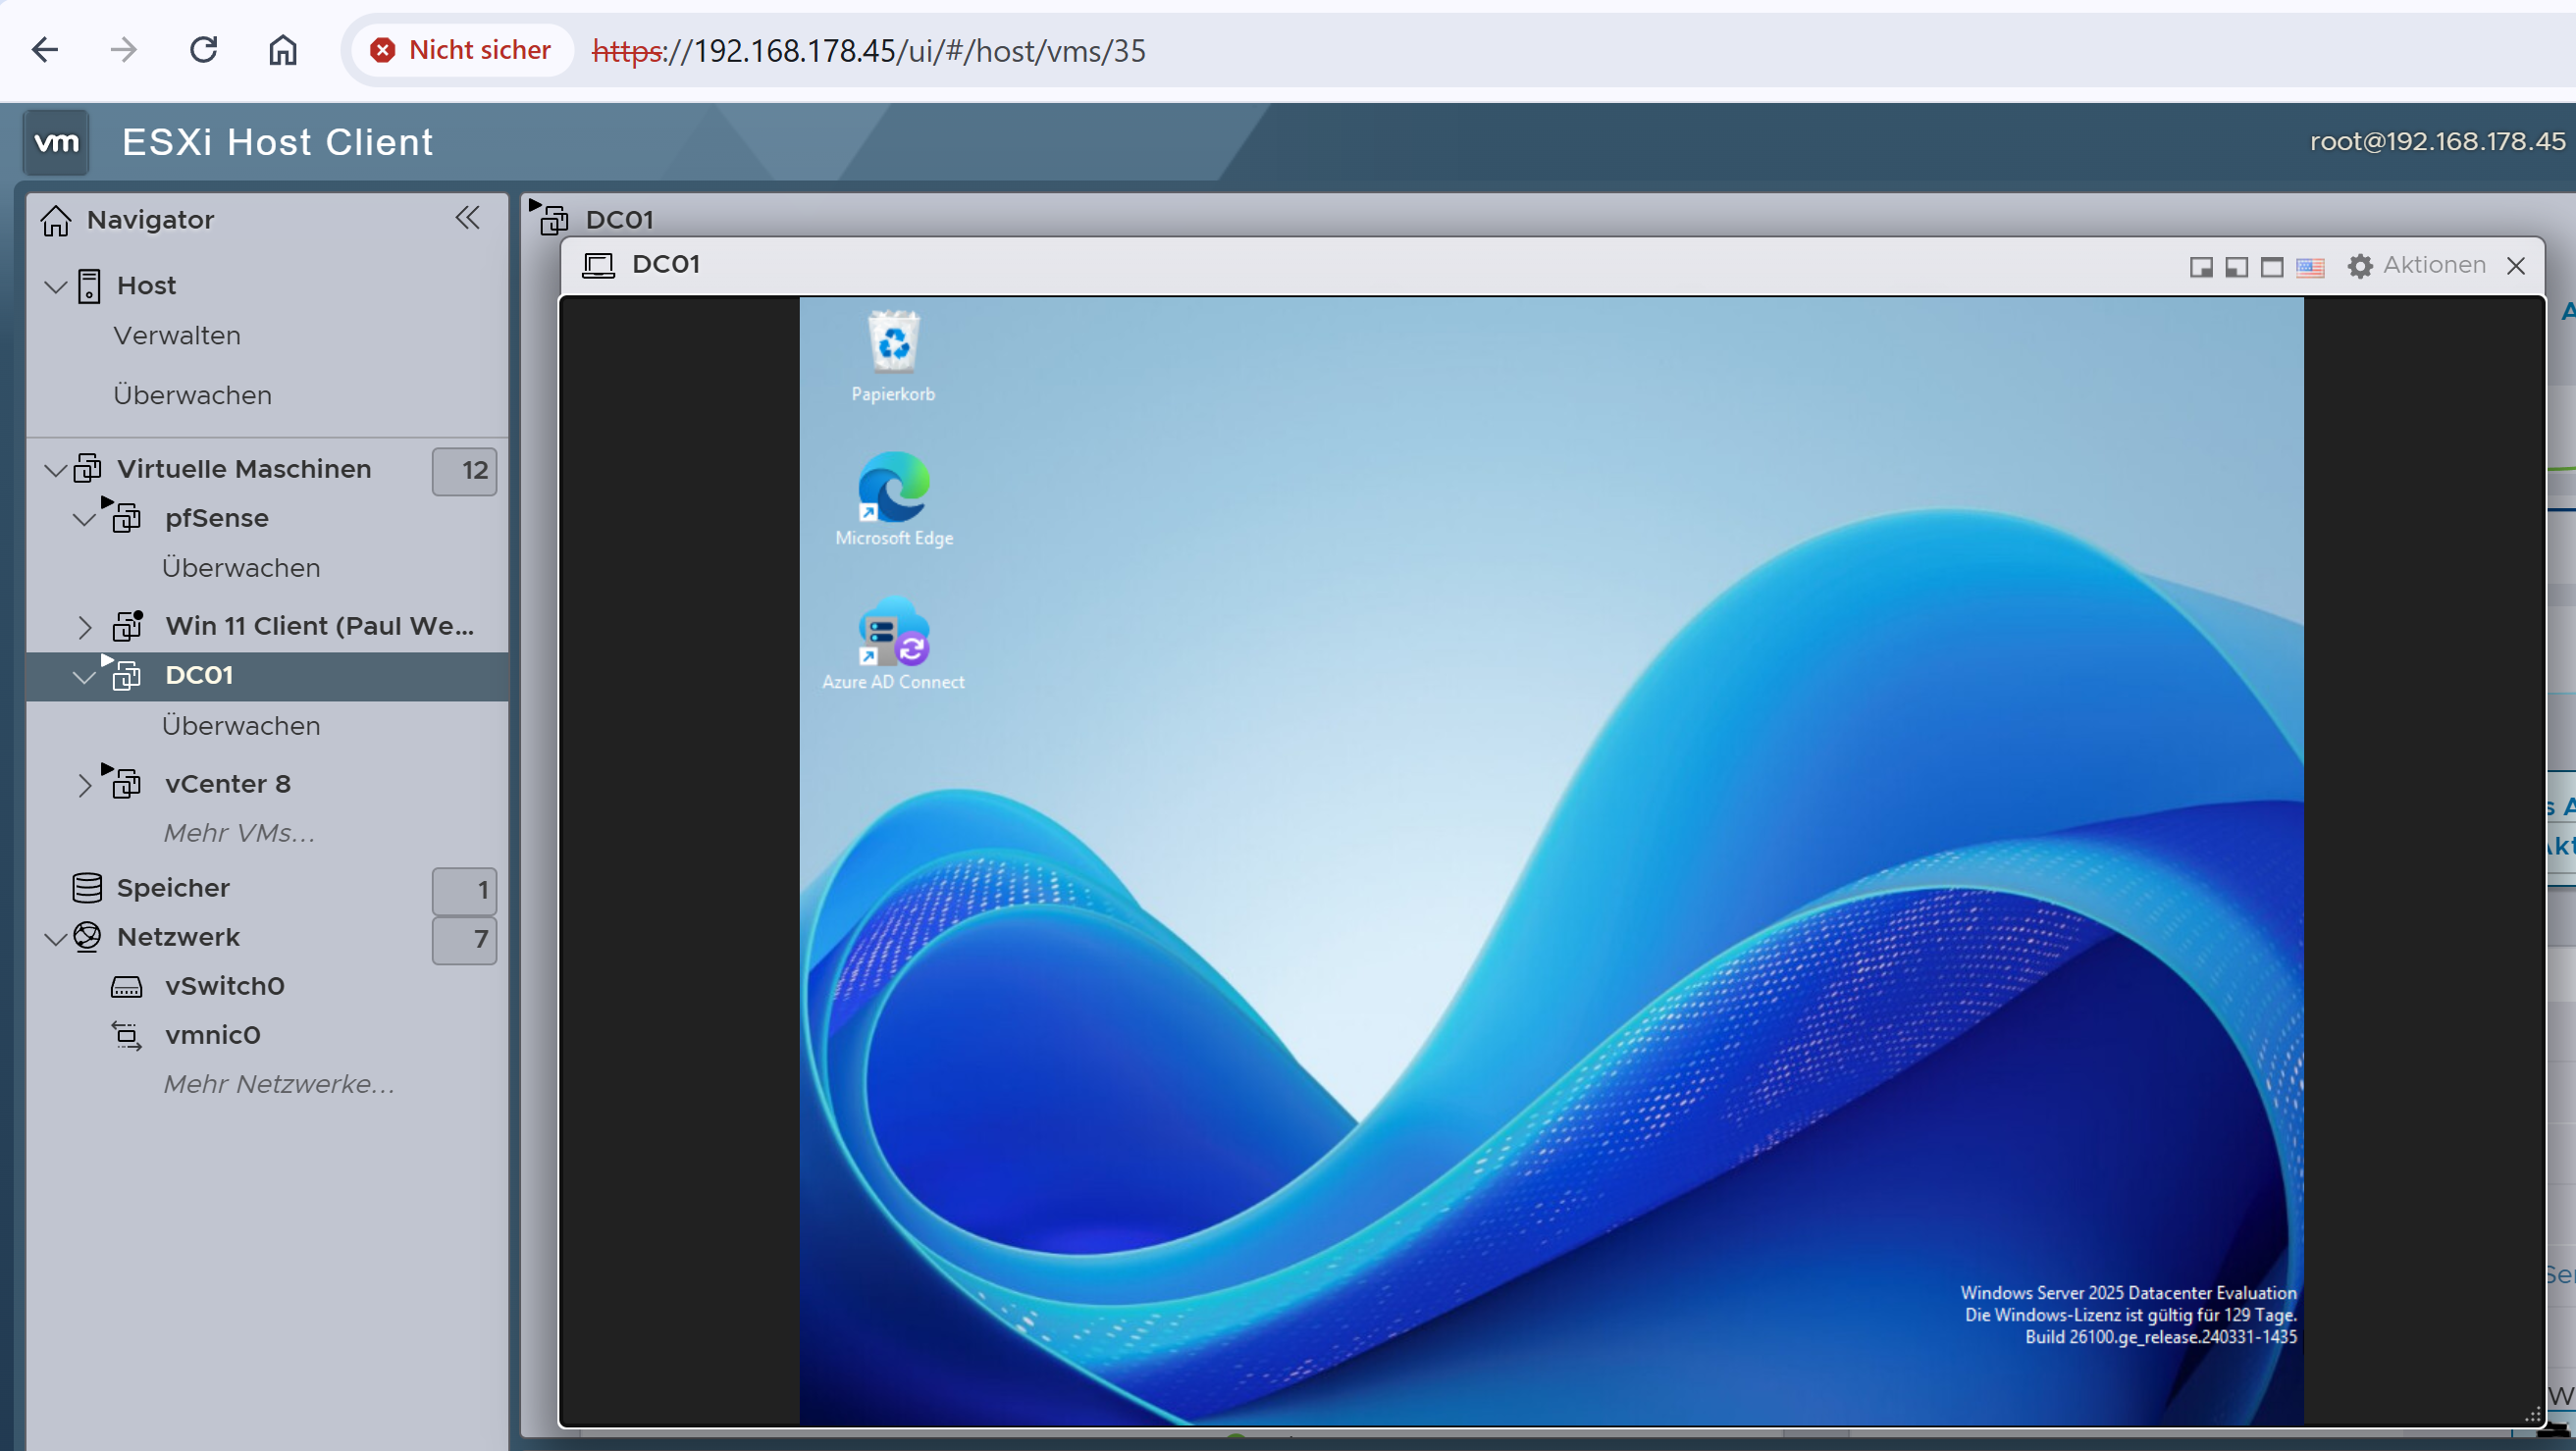
Task: Dock console to bottom-left corner icon
Action: pyautogui.click(x=2236, y=267)
